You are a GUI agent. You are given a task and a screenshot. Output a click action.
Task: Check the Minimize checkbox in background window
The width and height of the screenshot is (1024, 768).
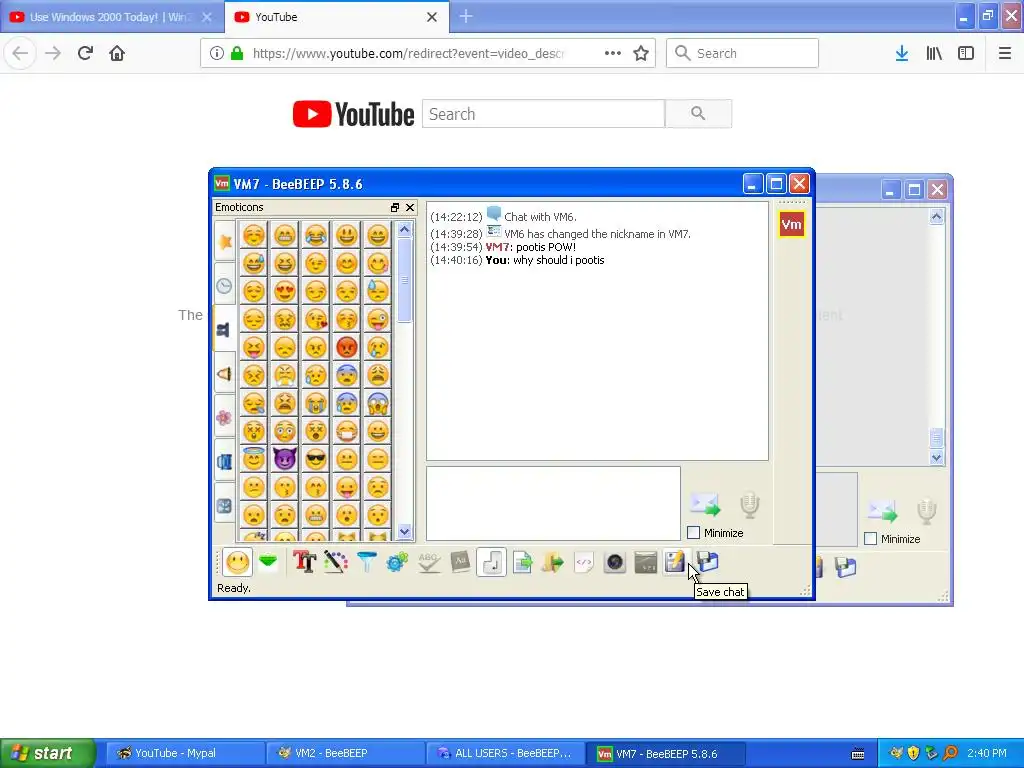pyautogui.click(x=870, y=539)
